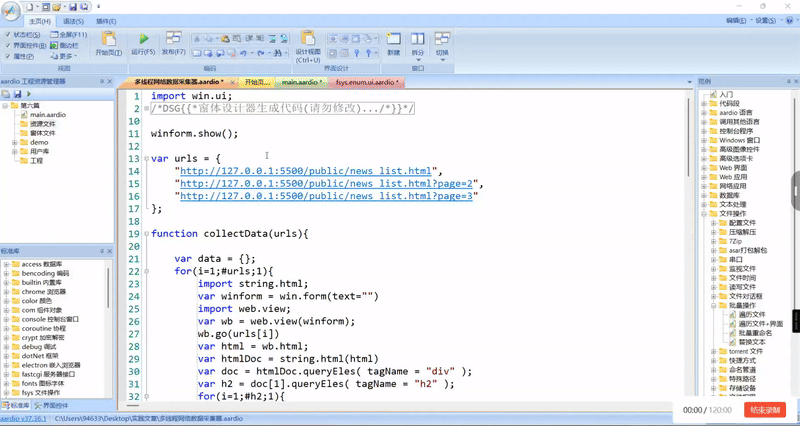Switch to the fsys.enum.ui.aardio document tab

coord(367,82)
